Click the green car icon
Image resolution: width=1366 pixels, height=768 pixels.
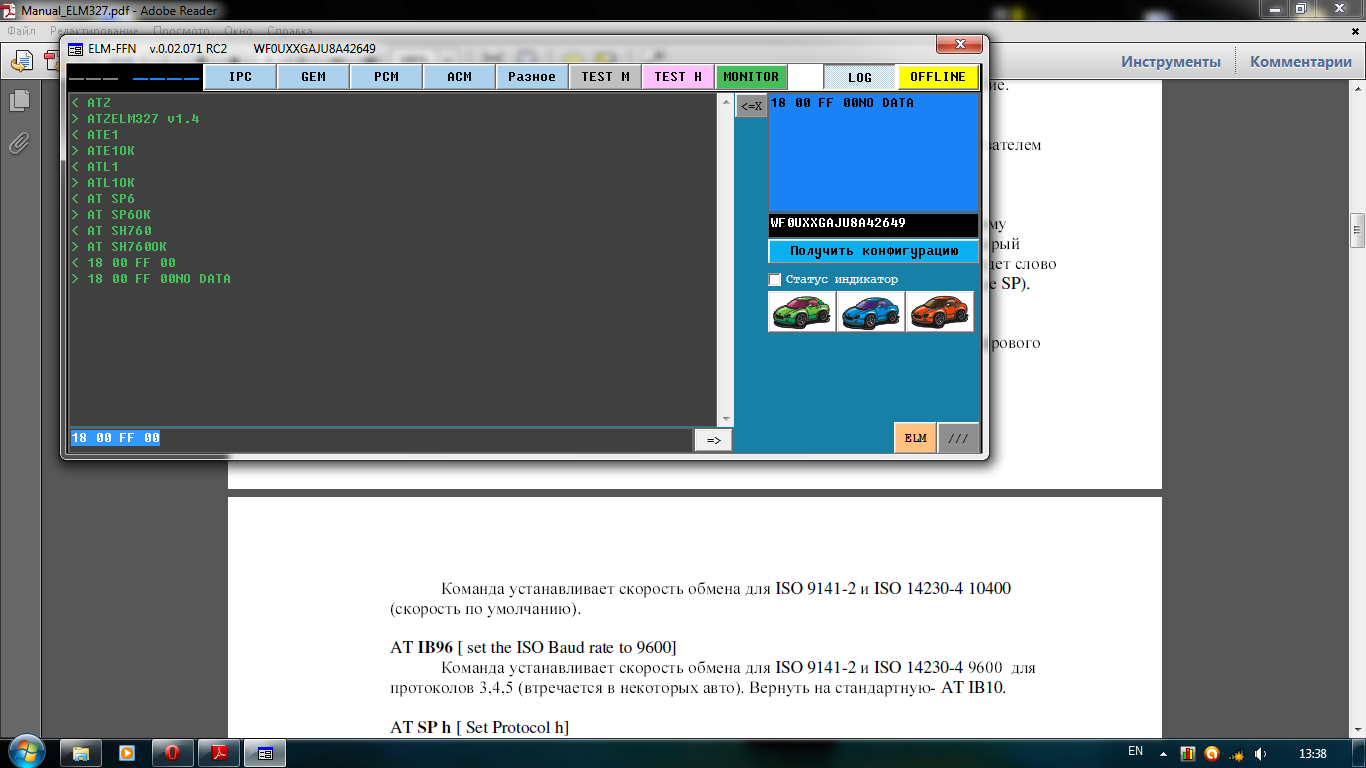pyautogui.click(x=801, y=311)
